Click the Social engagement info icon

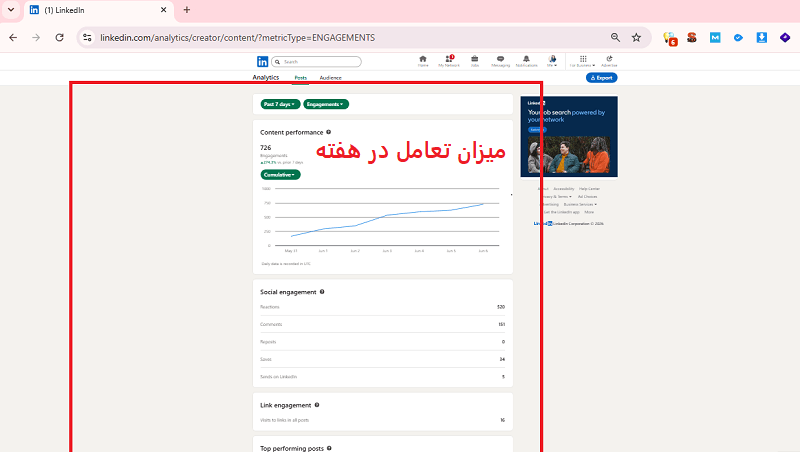coord(322,292)
